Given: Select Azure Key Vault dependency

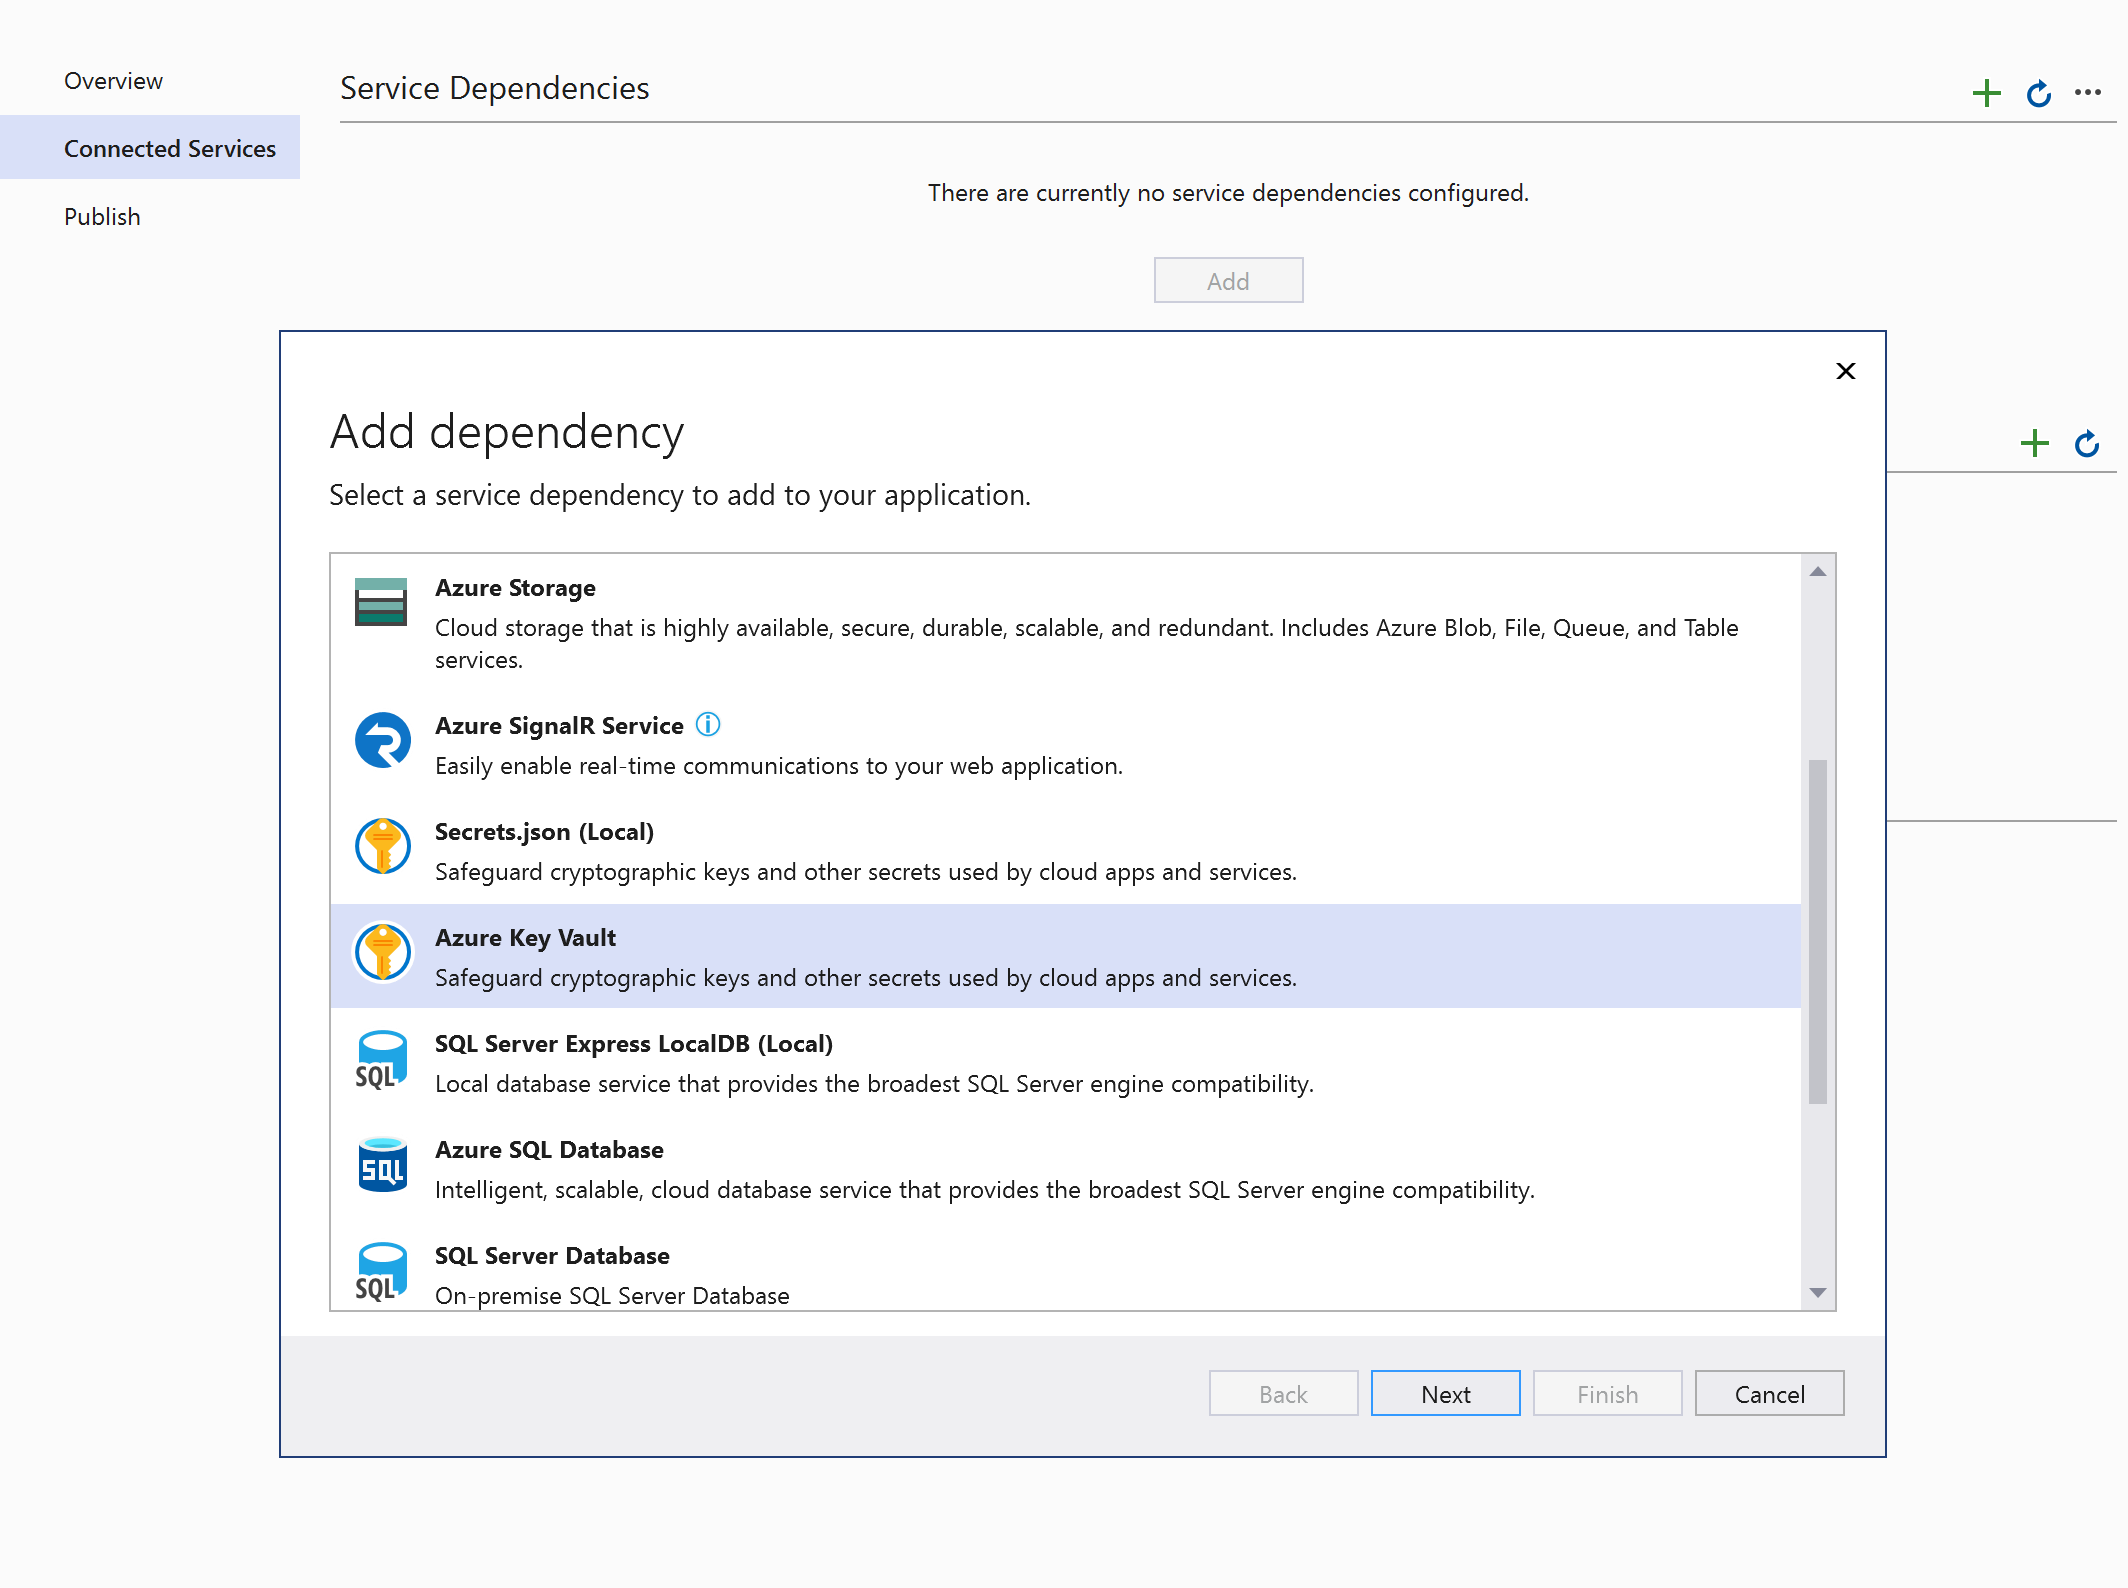Looking at the screenshot, I should 1067,956.
